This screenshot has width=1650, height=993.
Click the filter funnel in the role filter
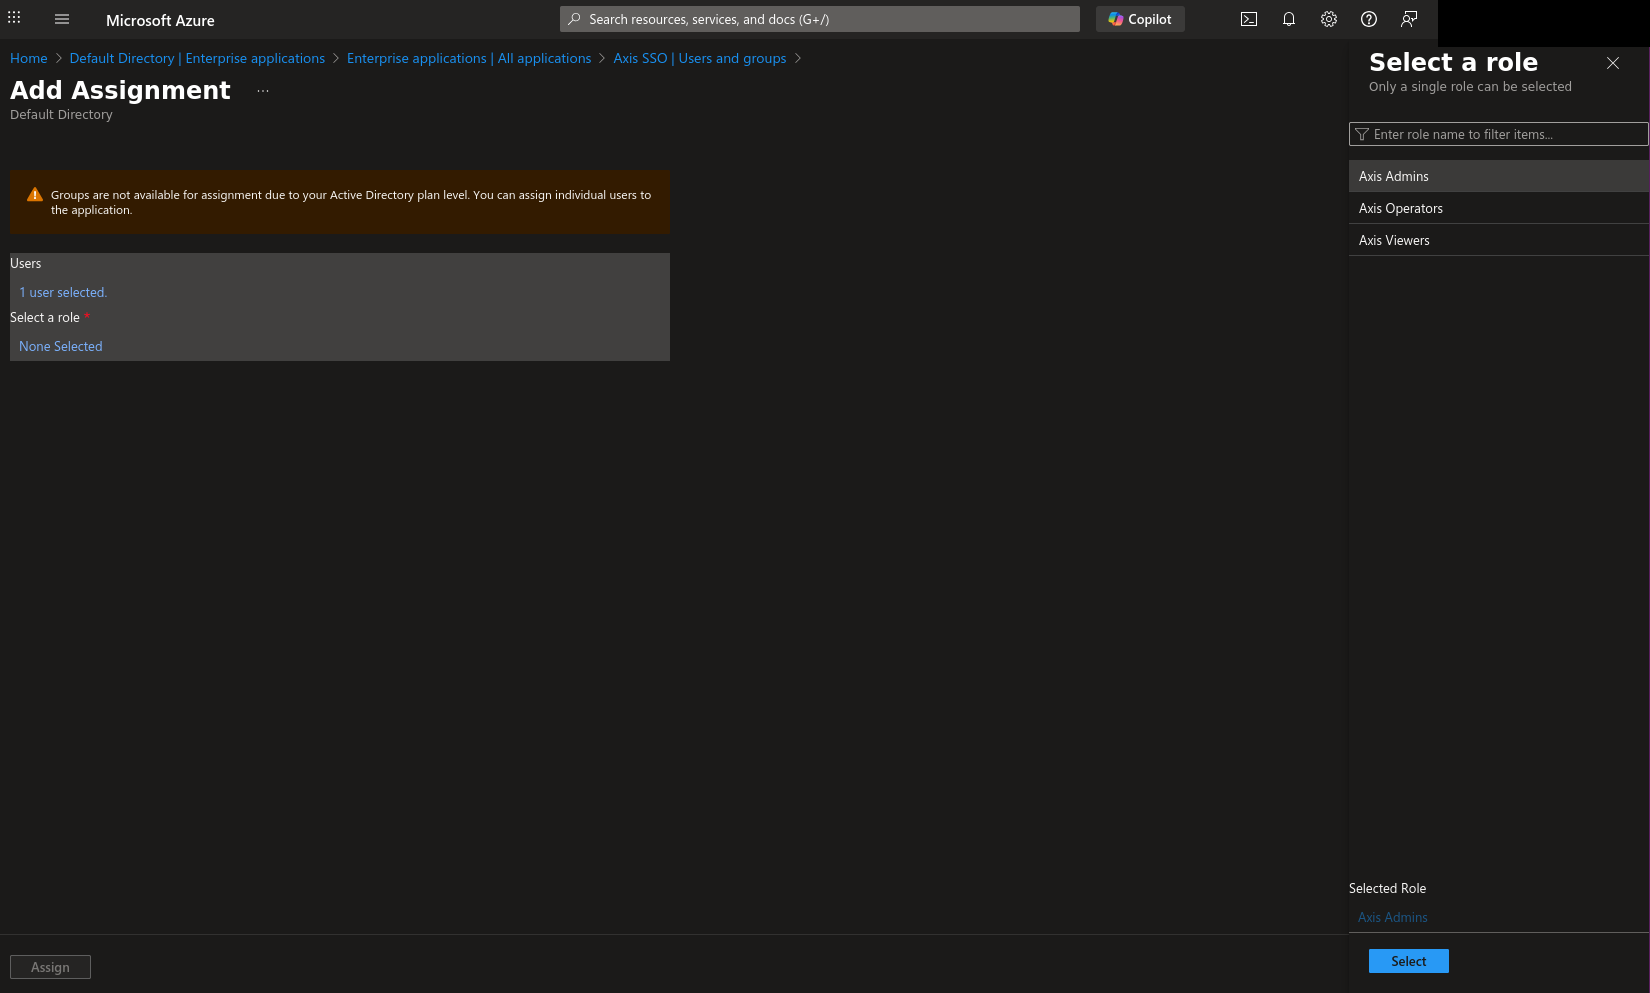pyautogui.click(x=1361, y=134)
